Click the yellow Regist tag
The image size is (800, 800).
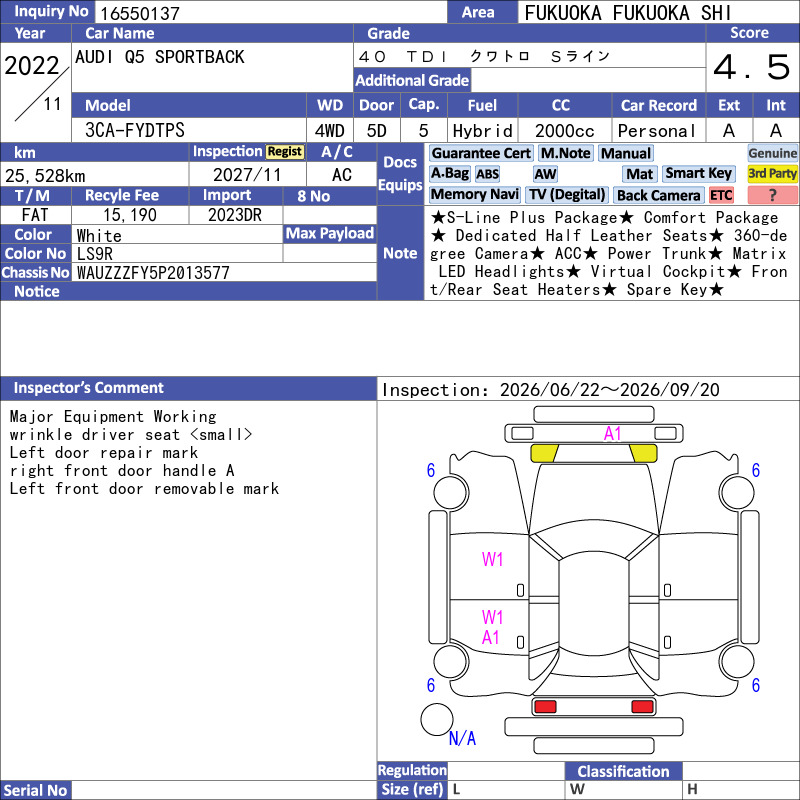285,152
